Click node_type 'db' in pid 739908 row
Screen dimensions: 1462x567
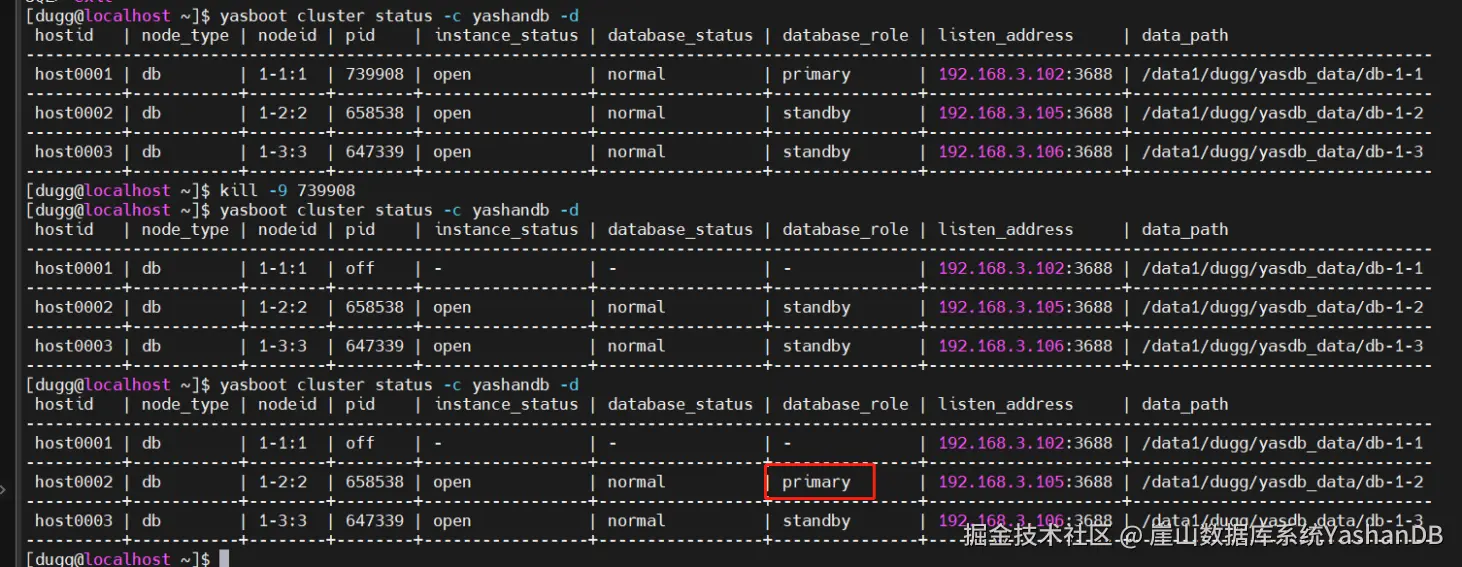[151, 74]
